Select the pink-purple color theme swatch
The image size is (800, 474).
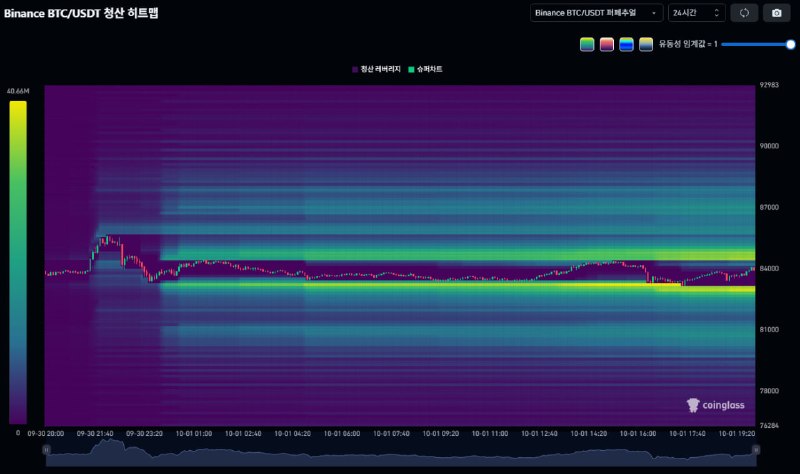[607, 44]
